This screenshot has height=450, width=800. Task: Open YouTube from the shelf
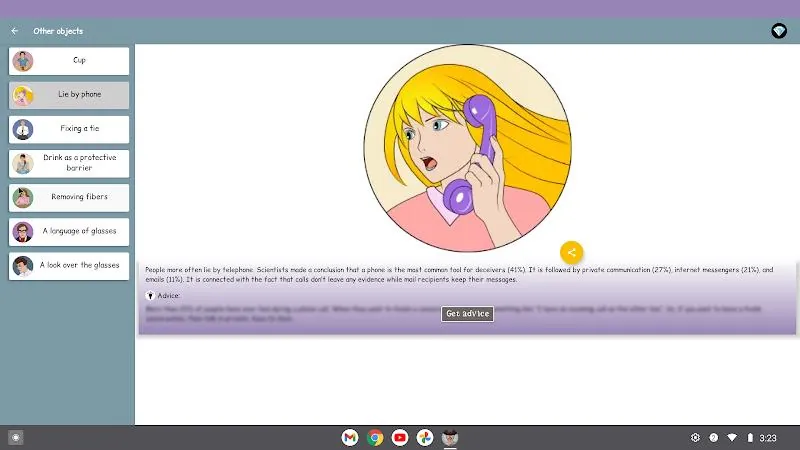(400, 437)
